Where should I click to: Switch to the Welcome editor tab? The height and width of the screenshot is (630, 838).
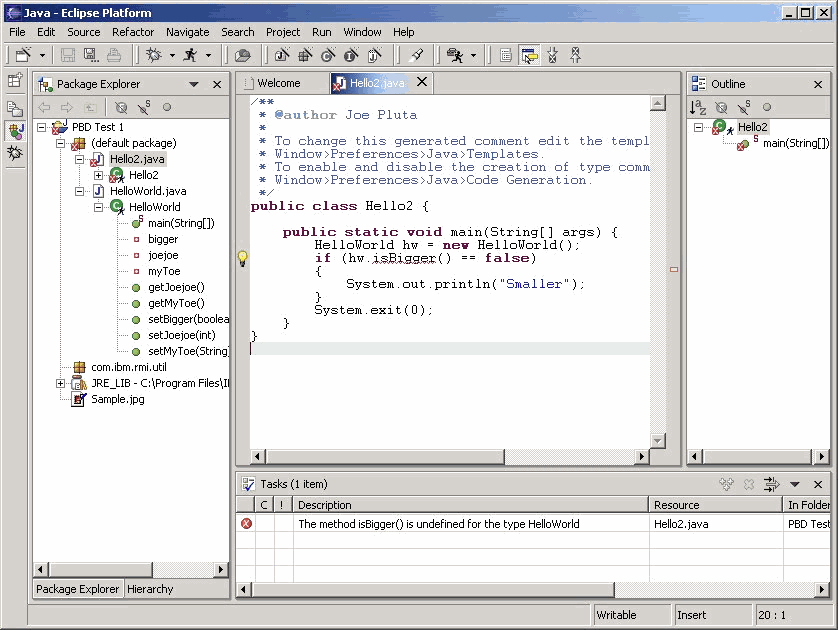tap(278, 83)
